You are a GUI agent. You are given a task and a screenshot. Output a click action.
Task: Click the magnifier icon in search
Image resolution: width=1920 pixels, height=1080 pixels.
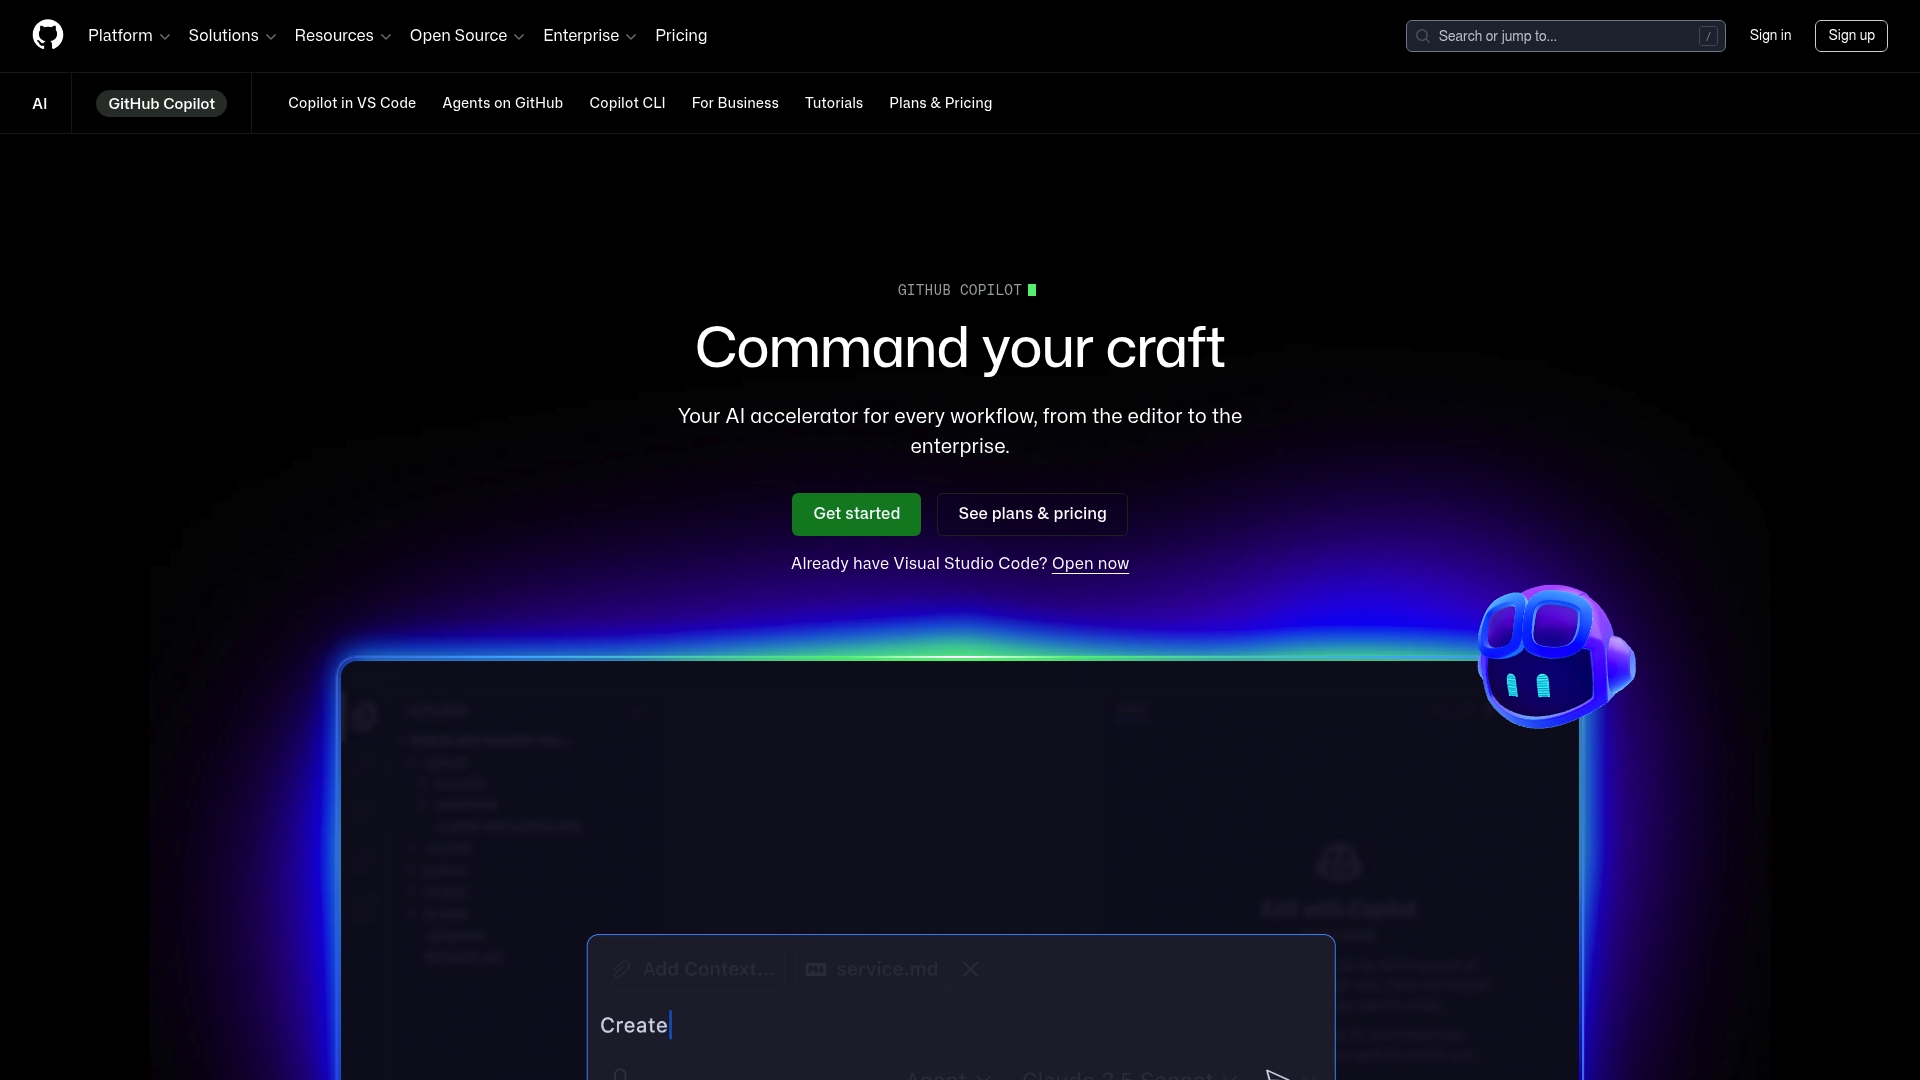point(1423,36)
